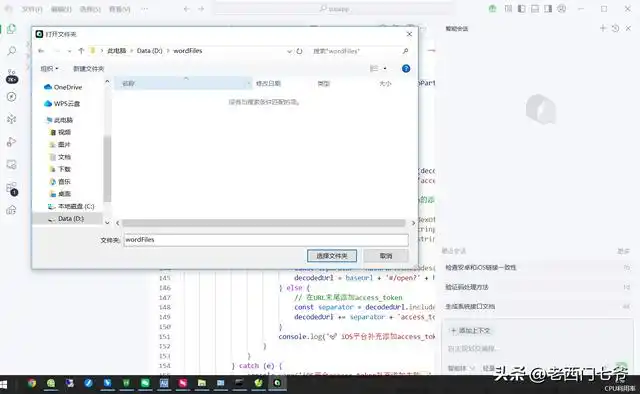Viewport: 640px width, 394px height.
Task: Cancel the dialog with 取消
Action: pos(386,256)
